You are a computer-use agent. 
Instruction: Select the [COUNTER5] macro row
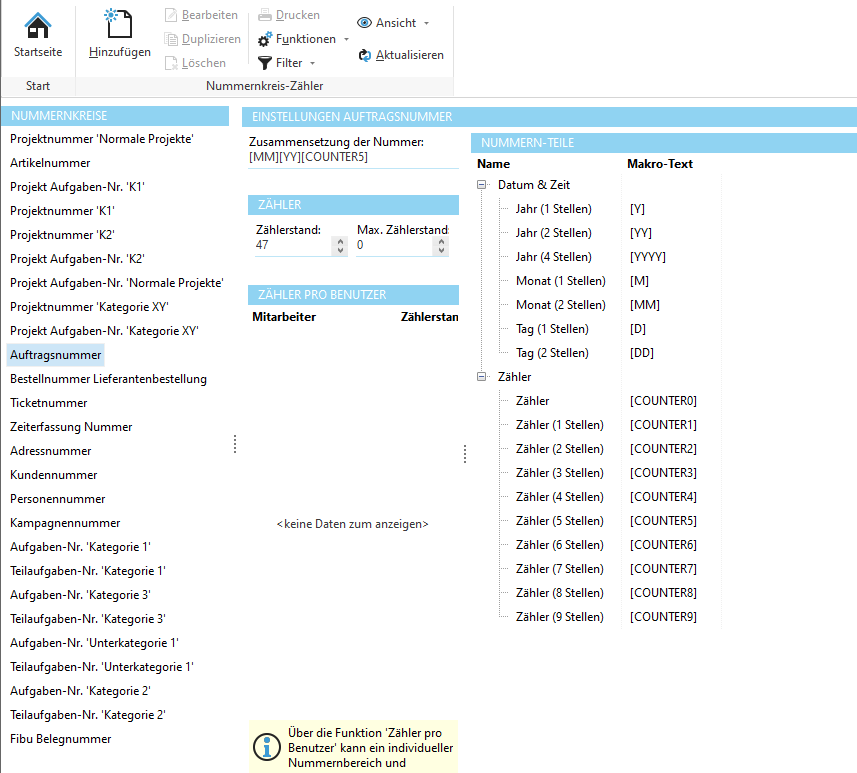click(x=662, y=521)
